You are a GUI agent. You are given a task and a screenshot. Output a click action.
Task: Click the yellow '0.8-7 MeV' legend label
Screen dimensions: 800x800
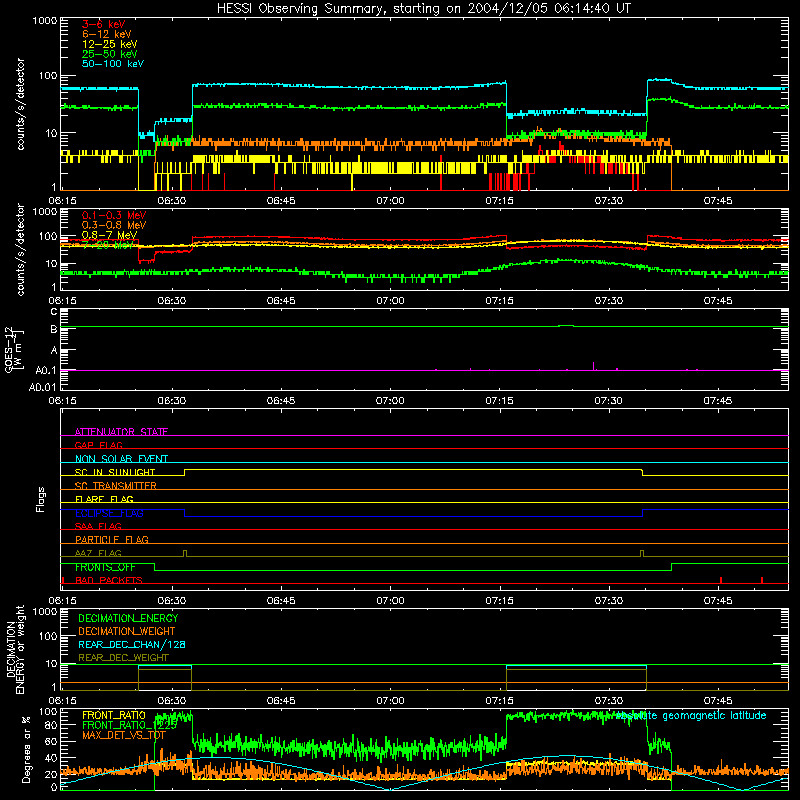[x=109, y=235]
